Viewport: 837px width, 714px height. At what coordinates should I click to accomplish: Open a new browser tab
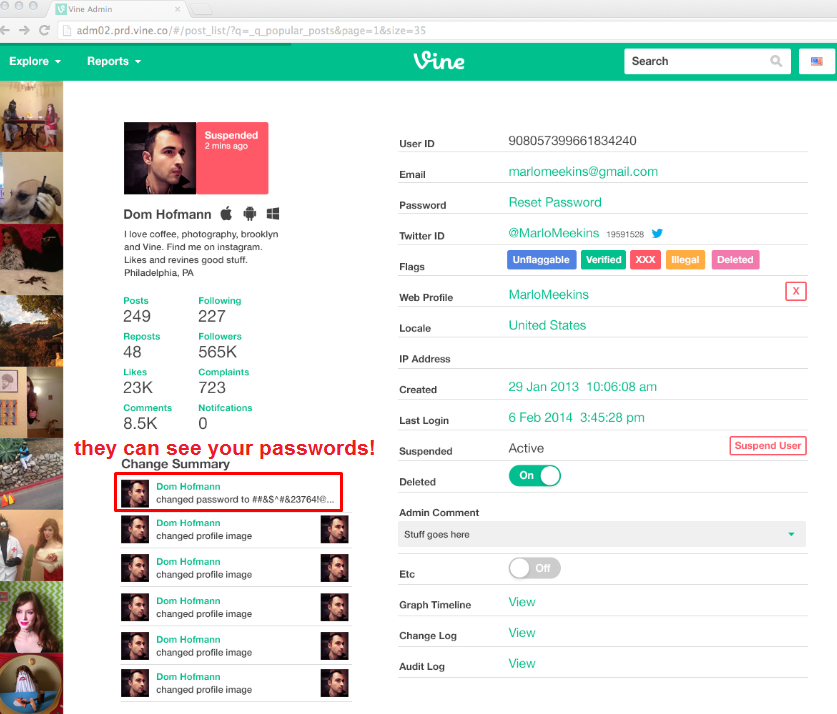point(201,9)
